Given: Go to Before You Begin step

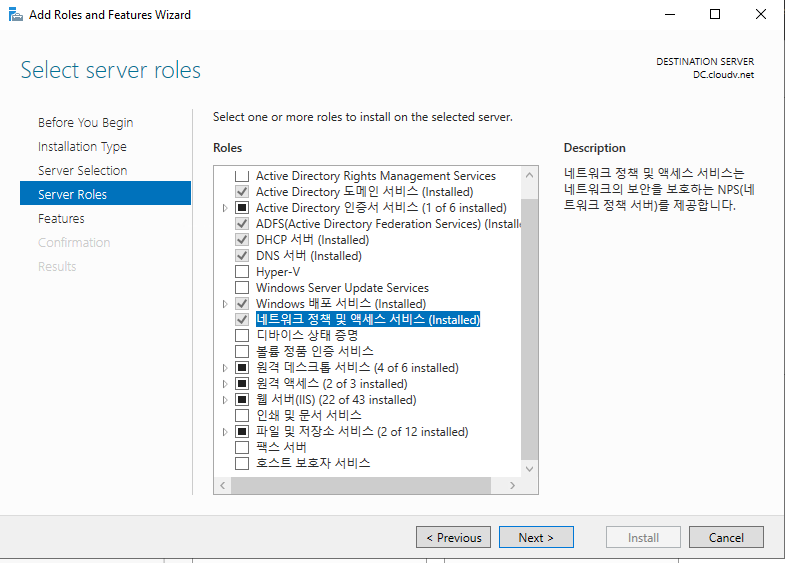Looking at the screenshot, I should pos(86,123).
